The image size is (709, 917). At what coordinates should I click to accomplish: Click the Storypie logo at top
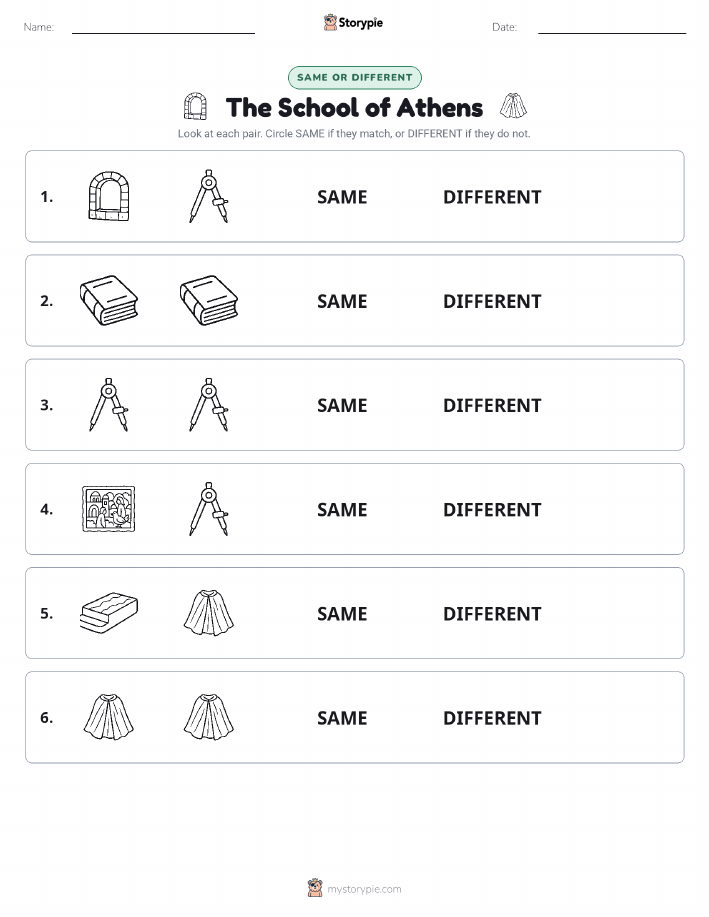[x=353, y=23]
